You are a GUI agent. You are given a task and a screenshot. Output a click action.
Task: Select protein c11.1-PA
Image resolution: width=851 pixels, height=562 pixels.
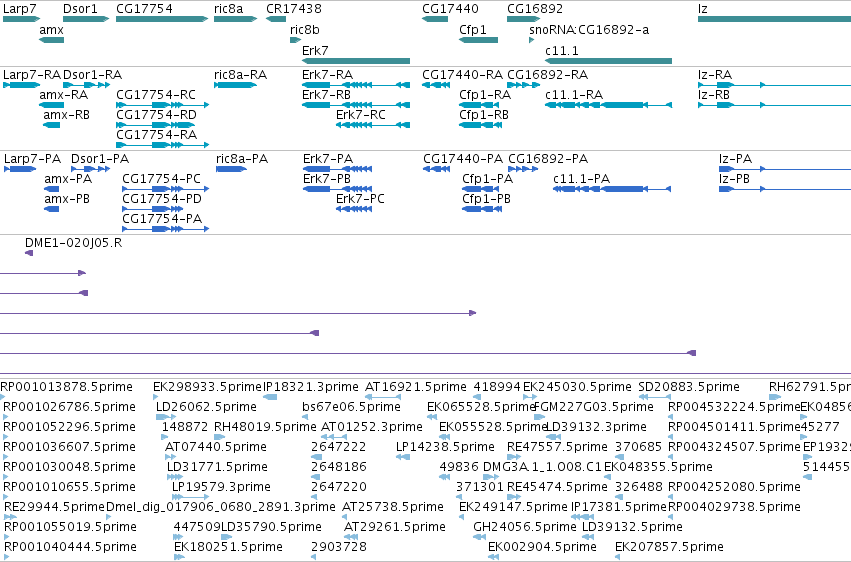[x=582, y=179]
